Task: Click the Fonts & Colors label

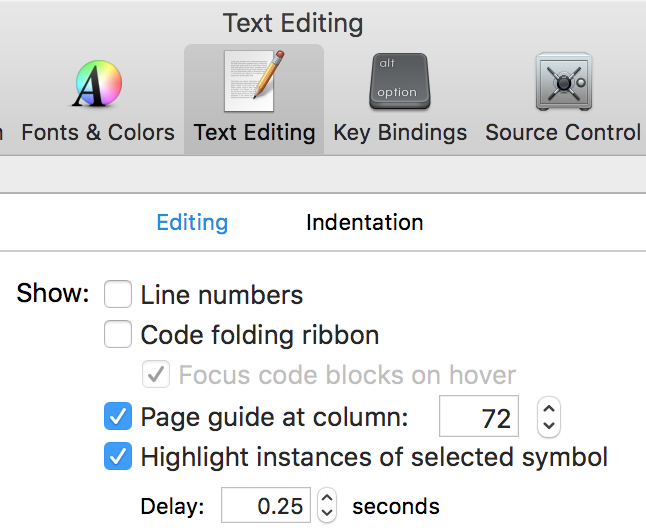Action: tap(98, 132)
